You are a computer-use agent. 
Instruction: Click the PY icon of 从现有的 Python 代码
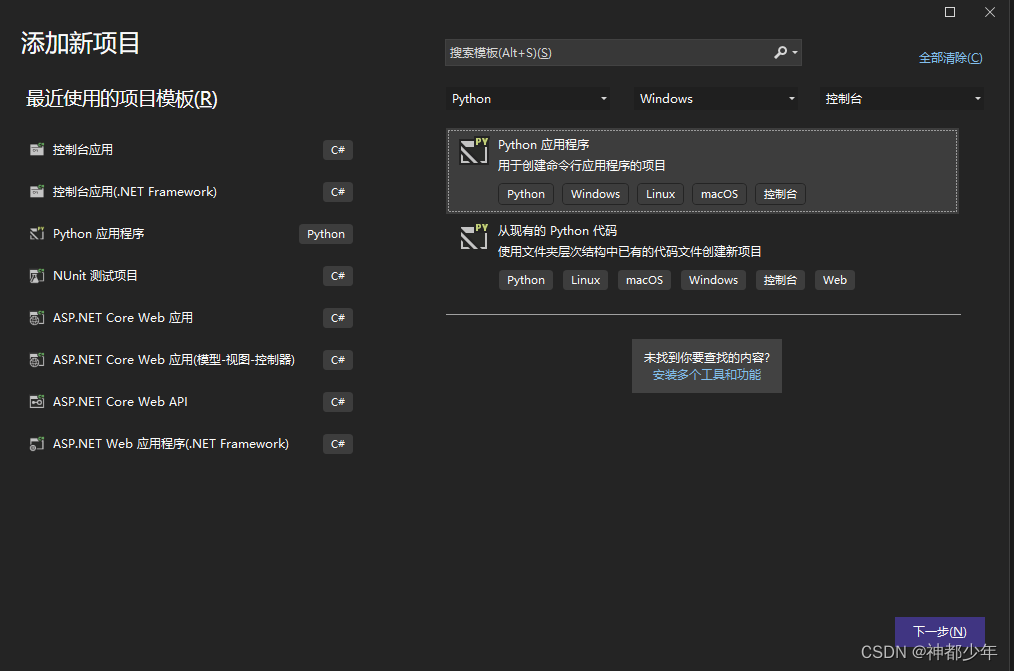click(x=473, y=237)
